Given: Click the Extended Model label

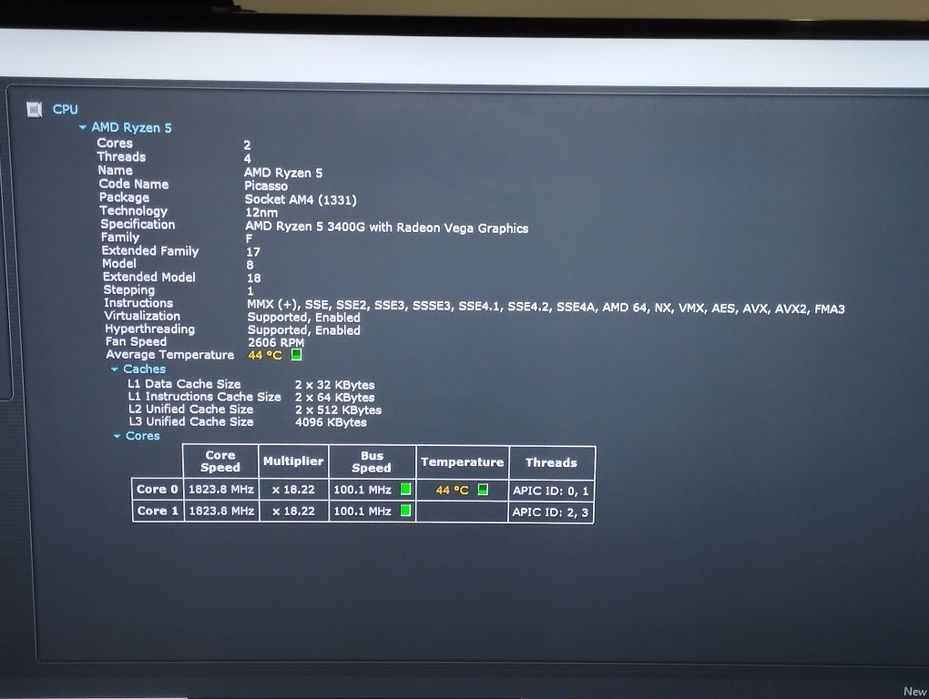Looking at the screenshot, I should (149, 277).
